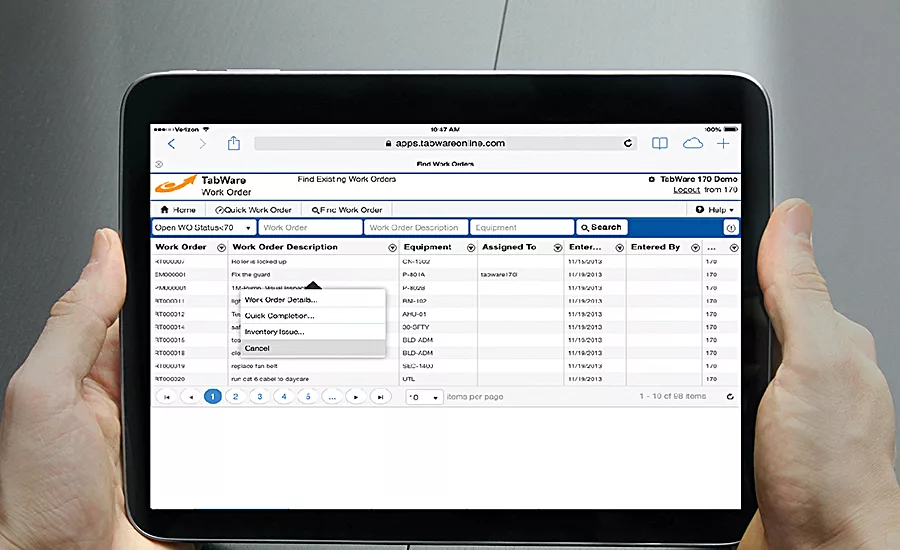Go to next page pager icon
The image size is (900, 550).
point(356,397)
